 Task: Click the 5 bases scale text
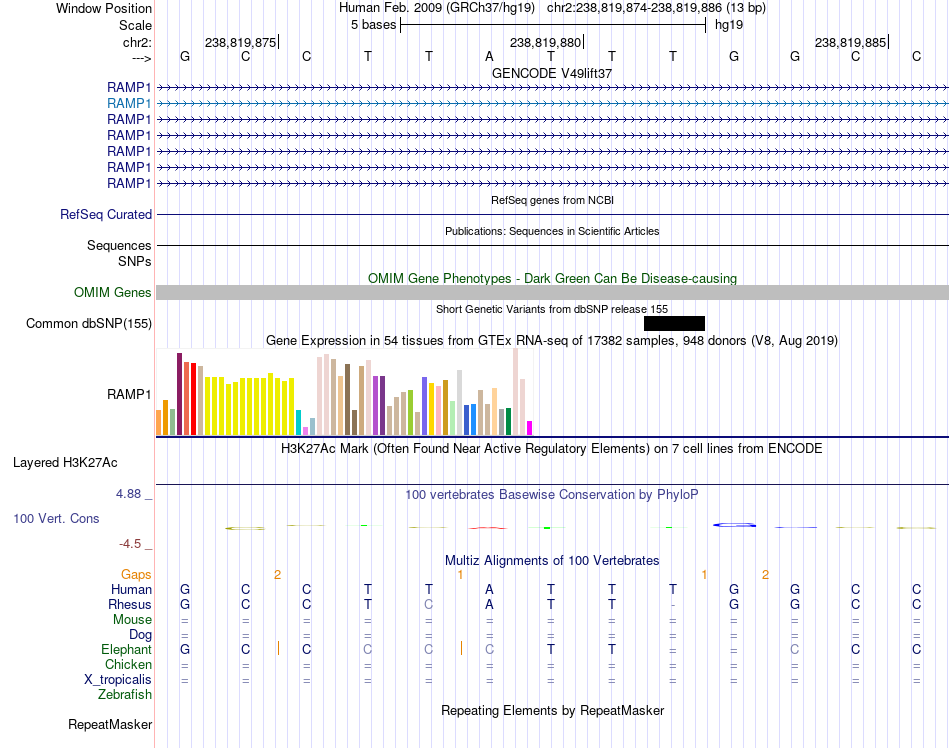coord(373,25)
